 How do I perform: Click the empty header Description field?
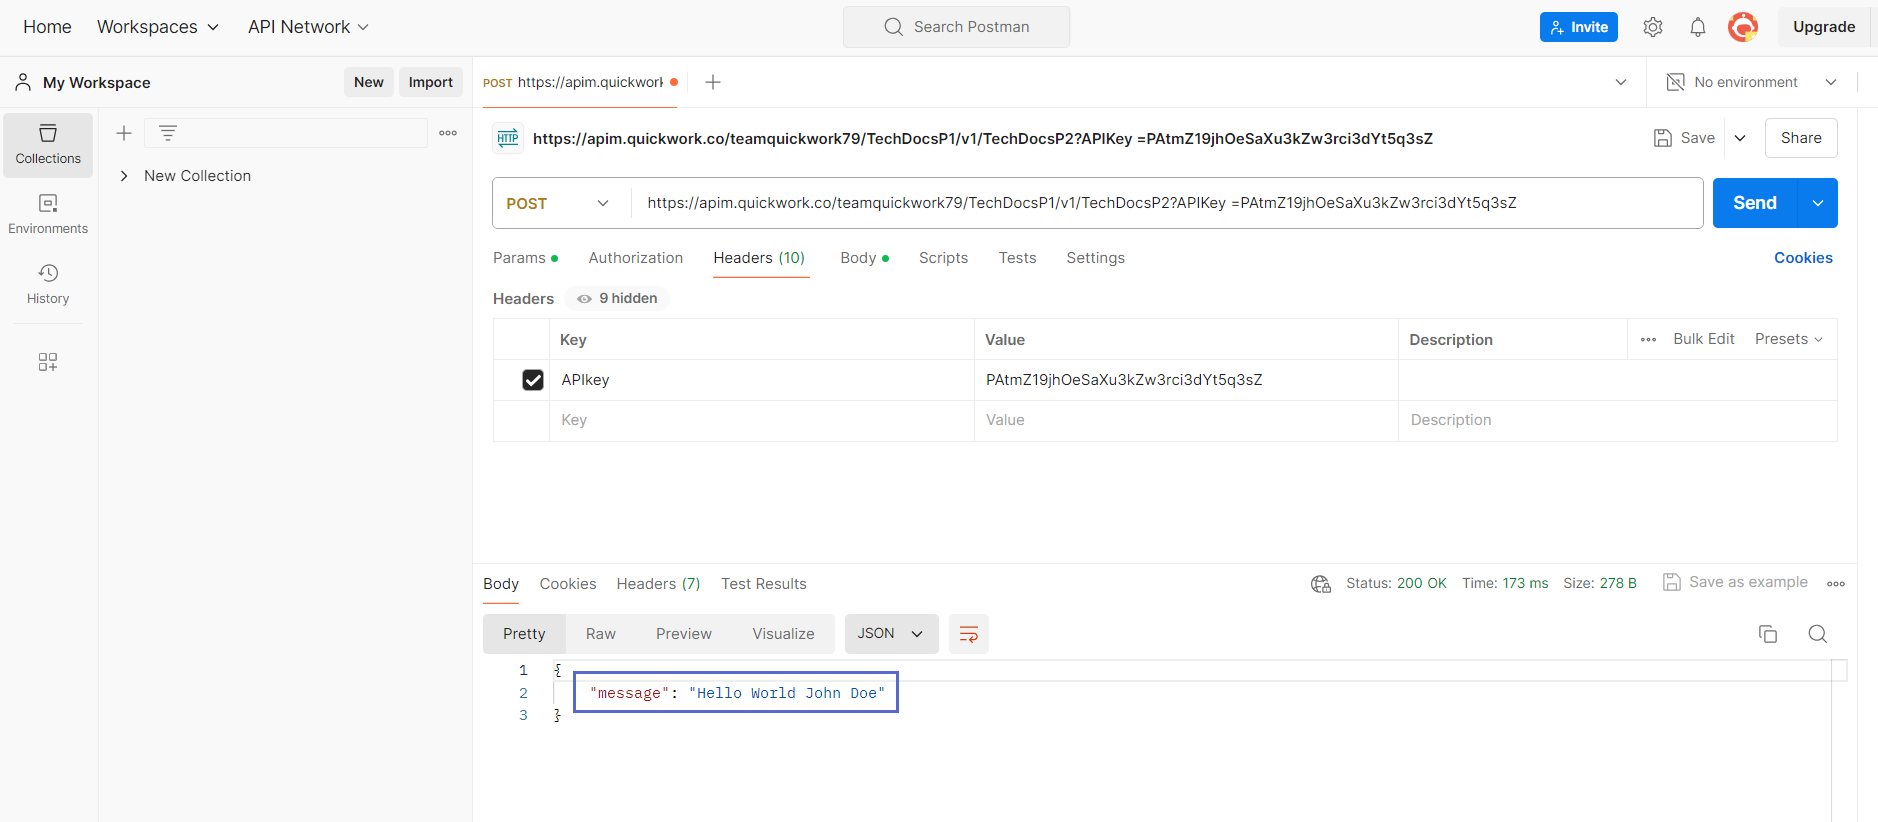(x=1618, y=420)
